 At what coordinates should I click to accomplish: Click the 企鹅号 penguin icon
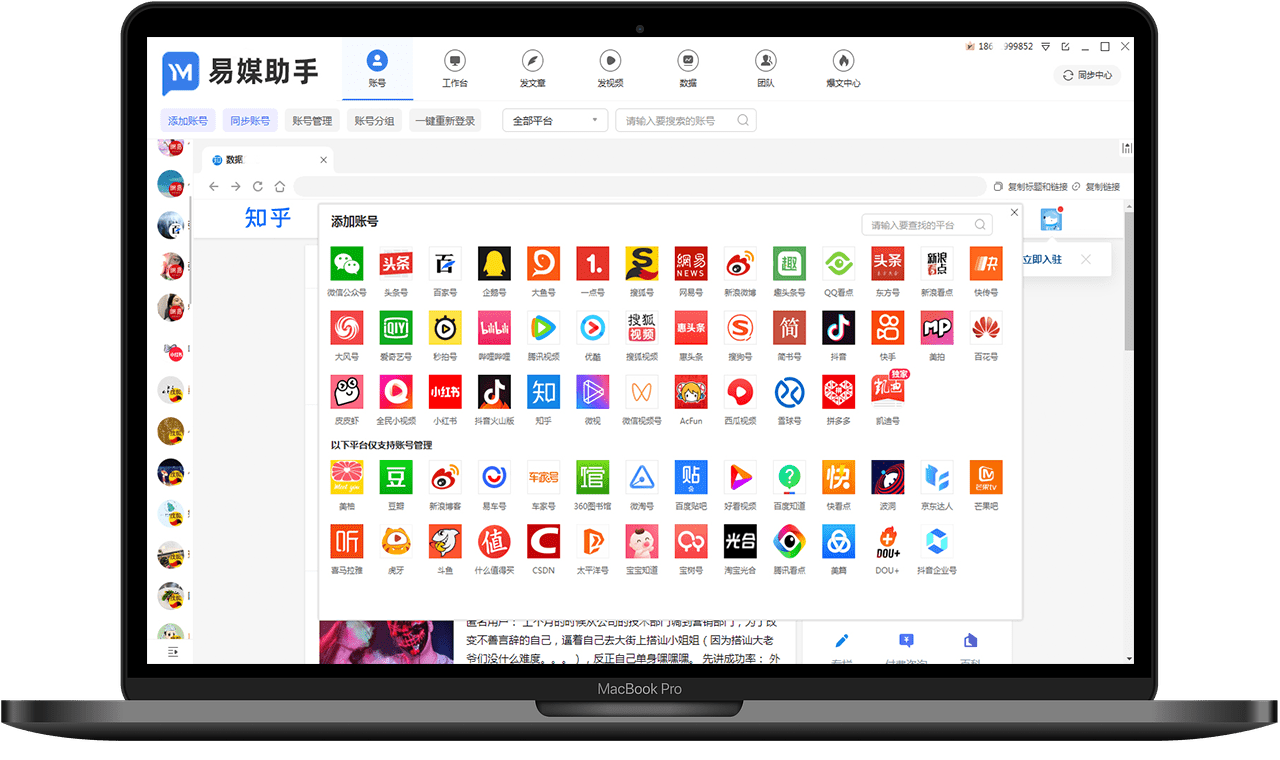[x=494, y=264]
